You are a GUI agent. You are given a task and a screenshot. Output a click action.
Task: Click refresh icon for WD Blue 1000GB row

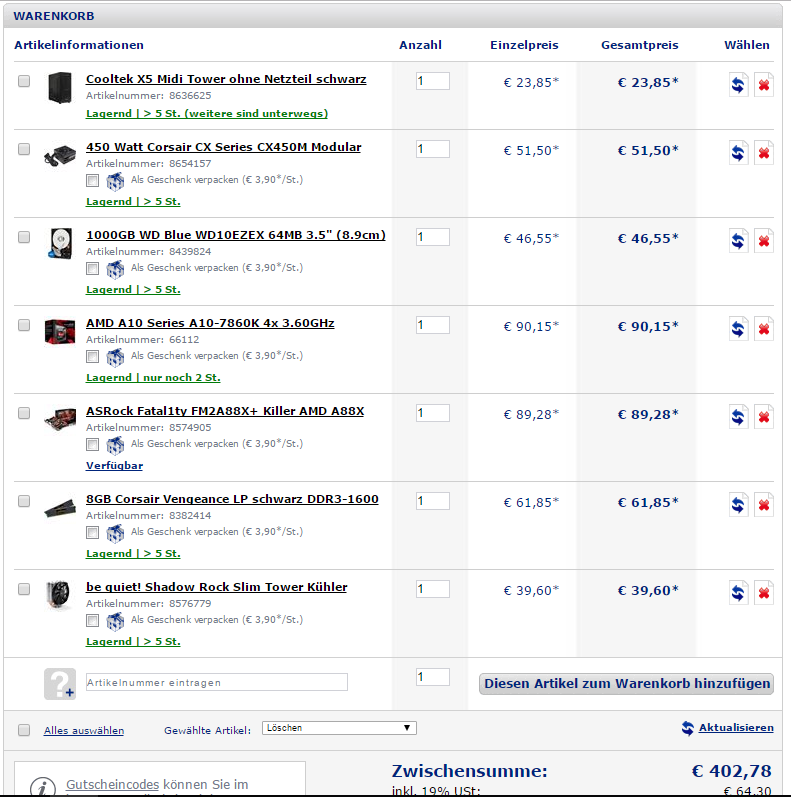(738, 240)
